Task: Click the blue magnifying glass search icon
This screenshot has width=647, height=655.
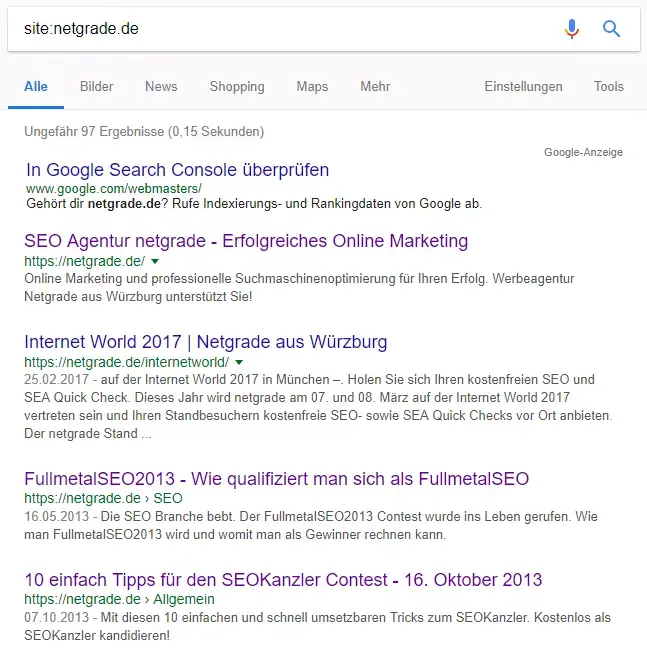Action: click(612, 29)
